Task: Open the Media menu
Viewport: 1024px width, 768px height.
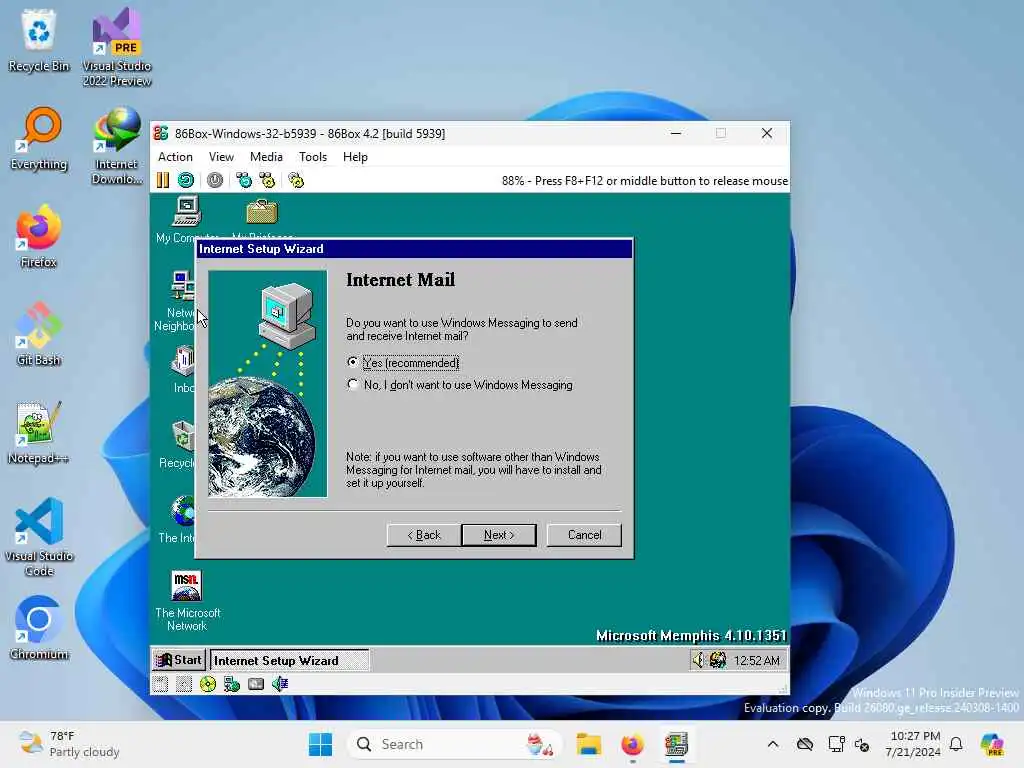Action: point(266,157)
